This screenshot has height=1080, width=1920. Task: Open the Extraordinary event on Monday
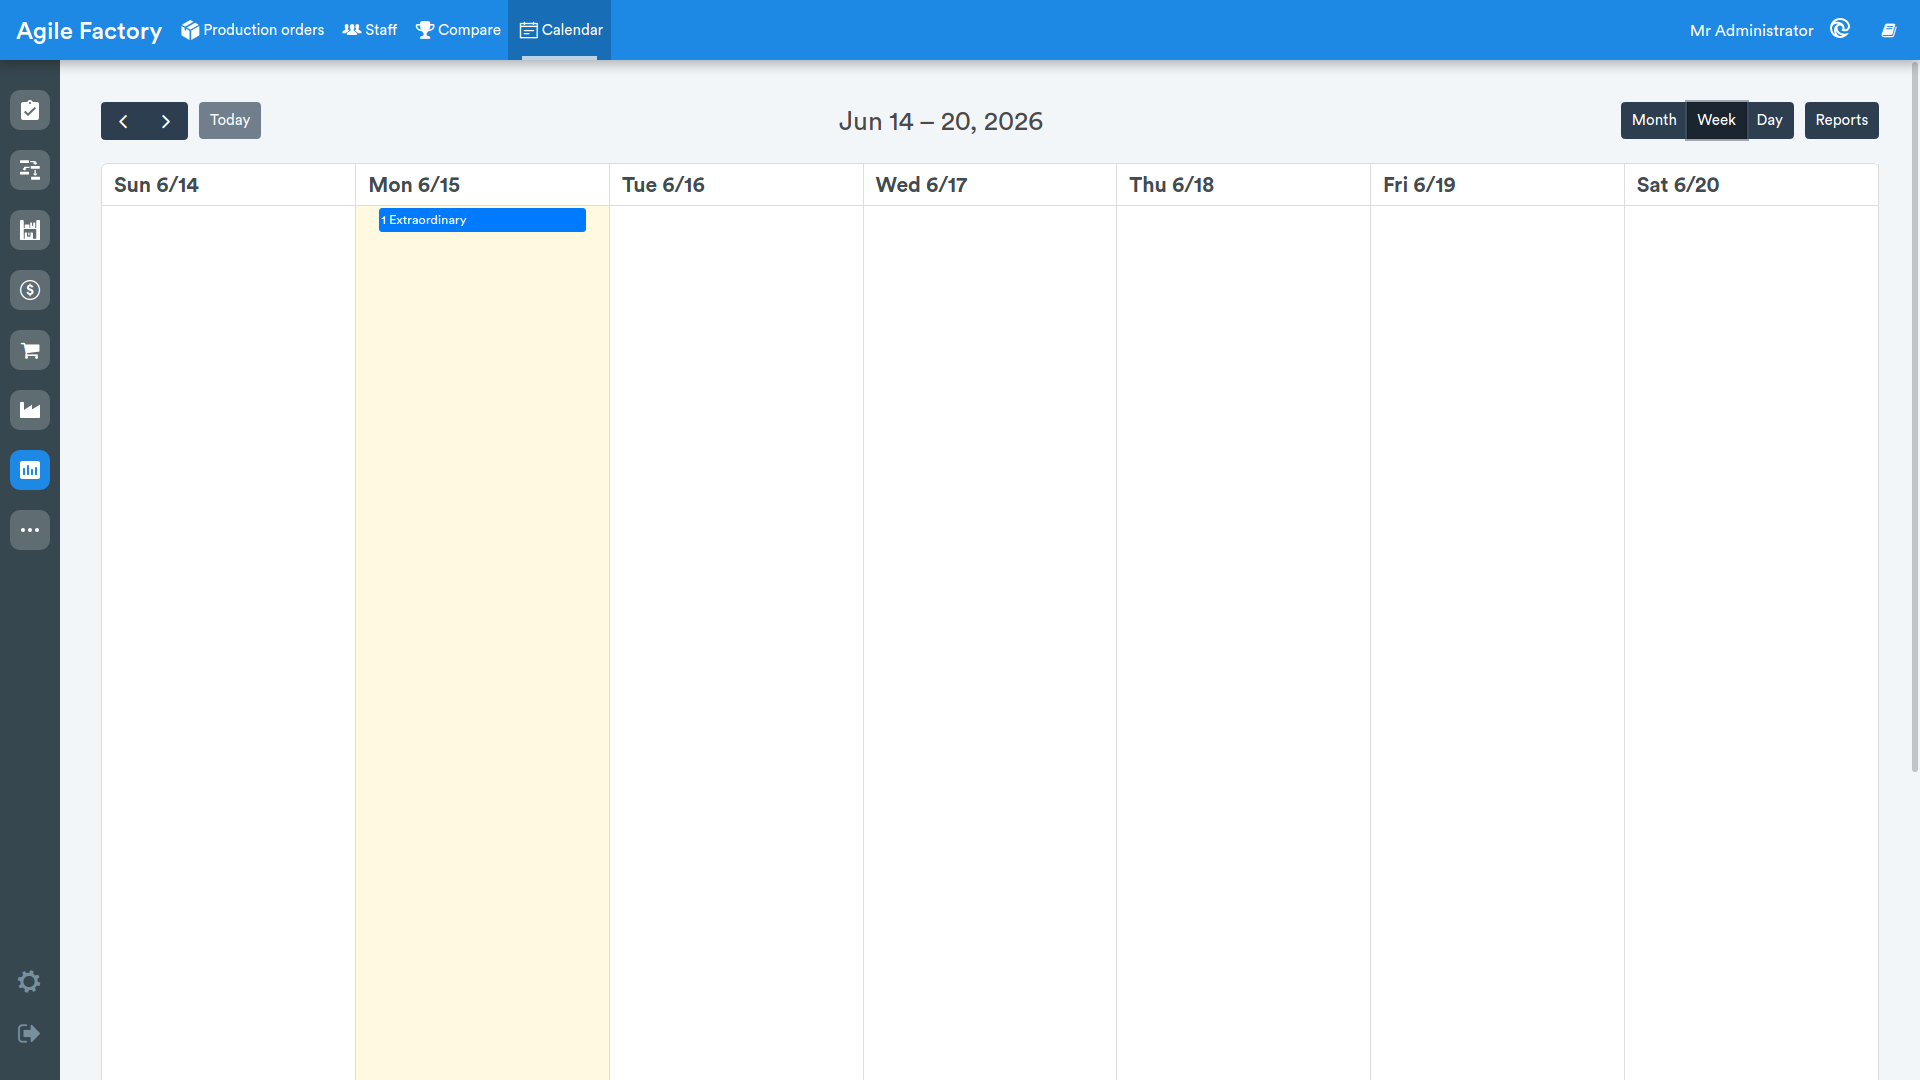(482, 220)
